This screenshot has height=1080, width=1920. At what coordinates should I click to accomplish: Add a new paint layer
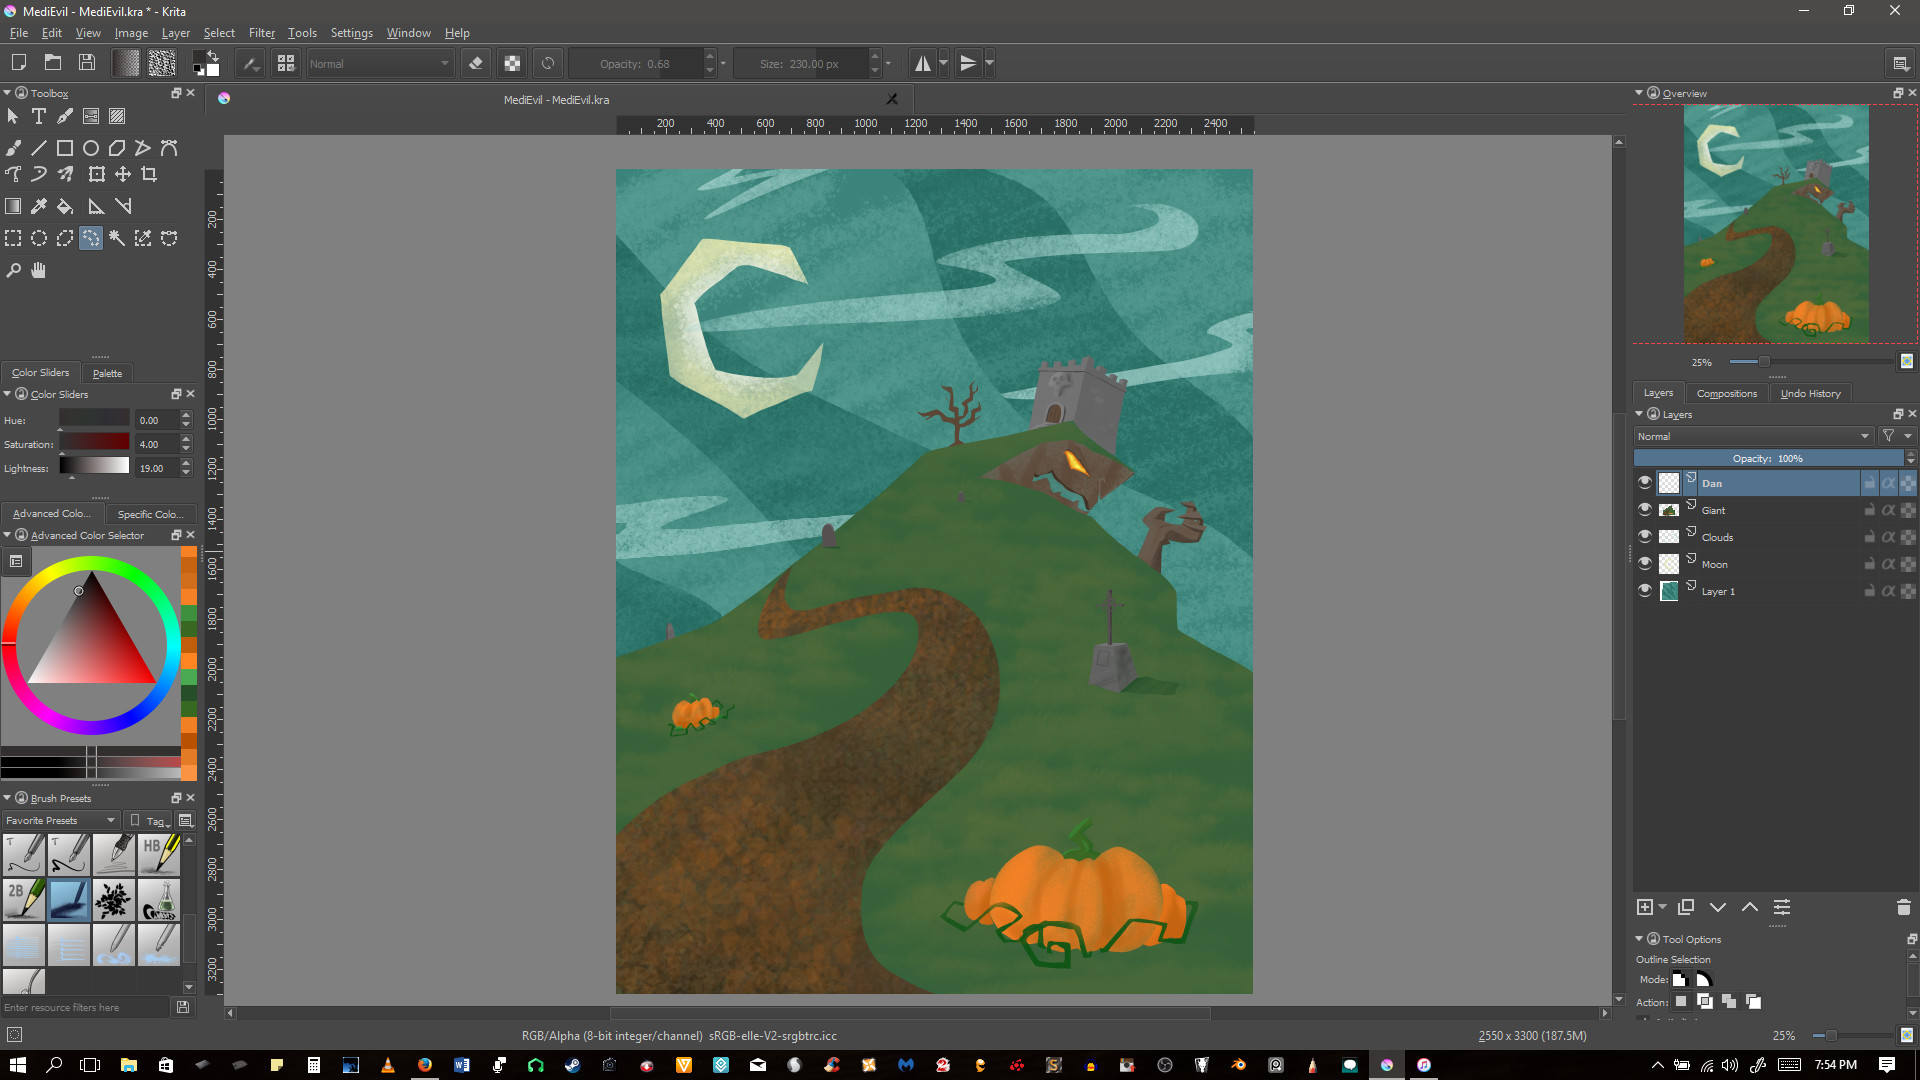pos(1644,907)
